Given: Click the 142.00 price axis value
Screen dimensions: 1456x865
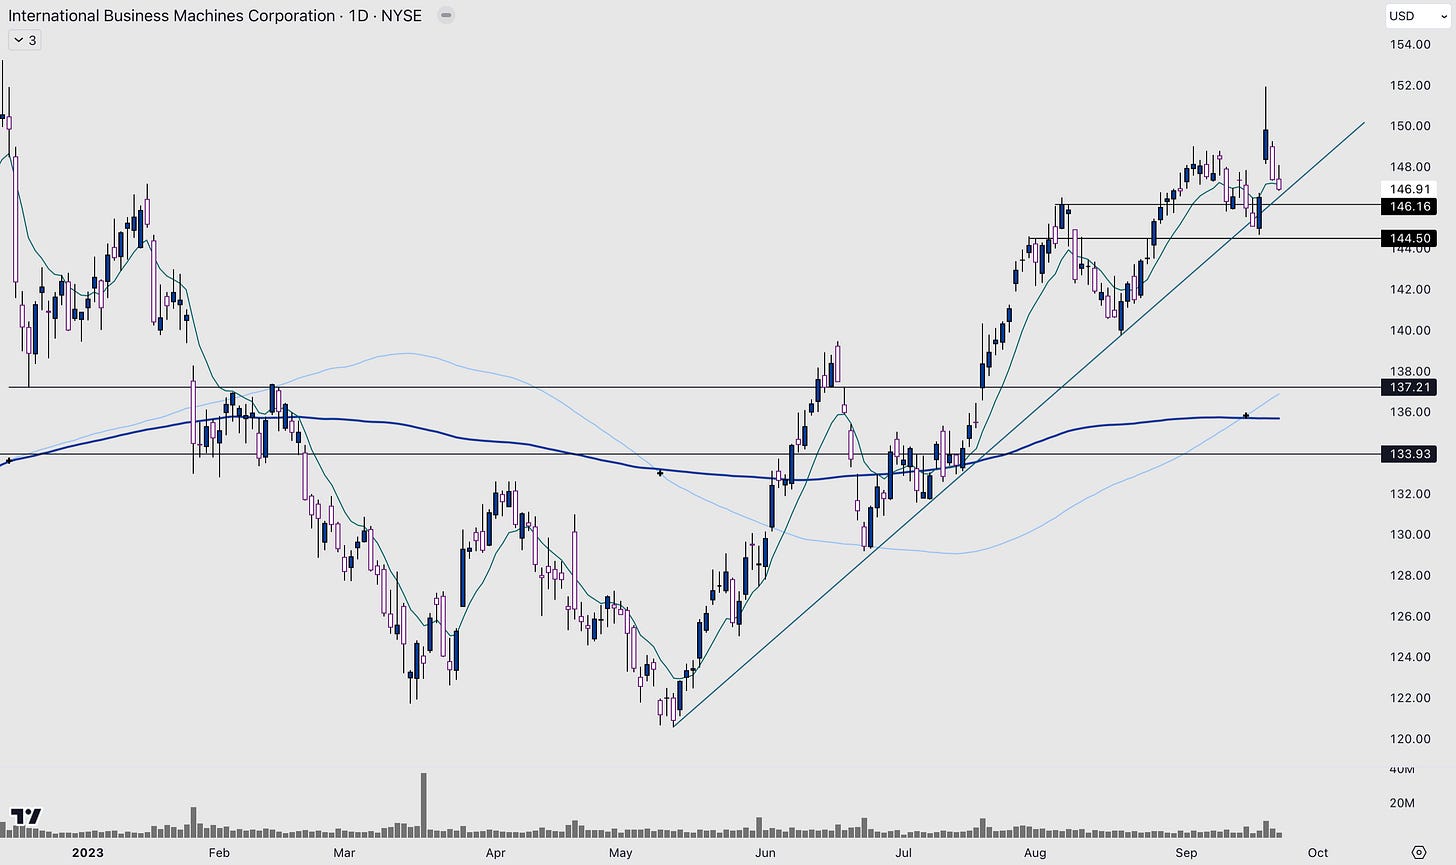Looking at the screenshot, I should (x=1409, y=289).
